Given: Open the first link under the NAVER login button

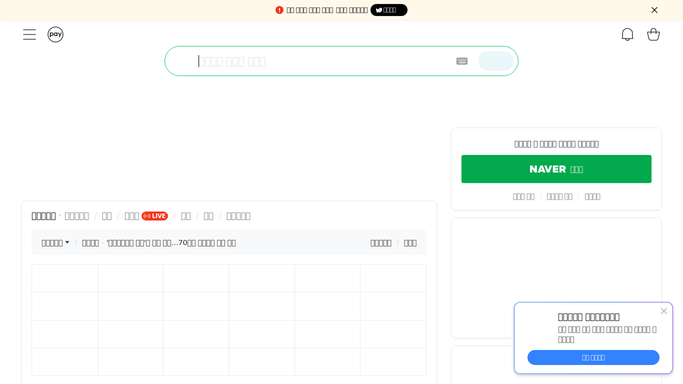Looking at the screenshot, I should tap(524, 197).
